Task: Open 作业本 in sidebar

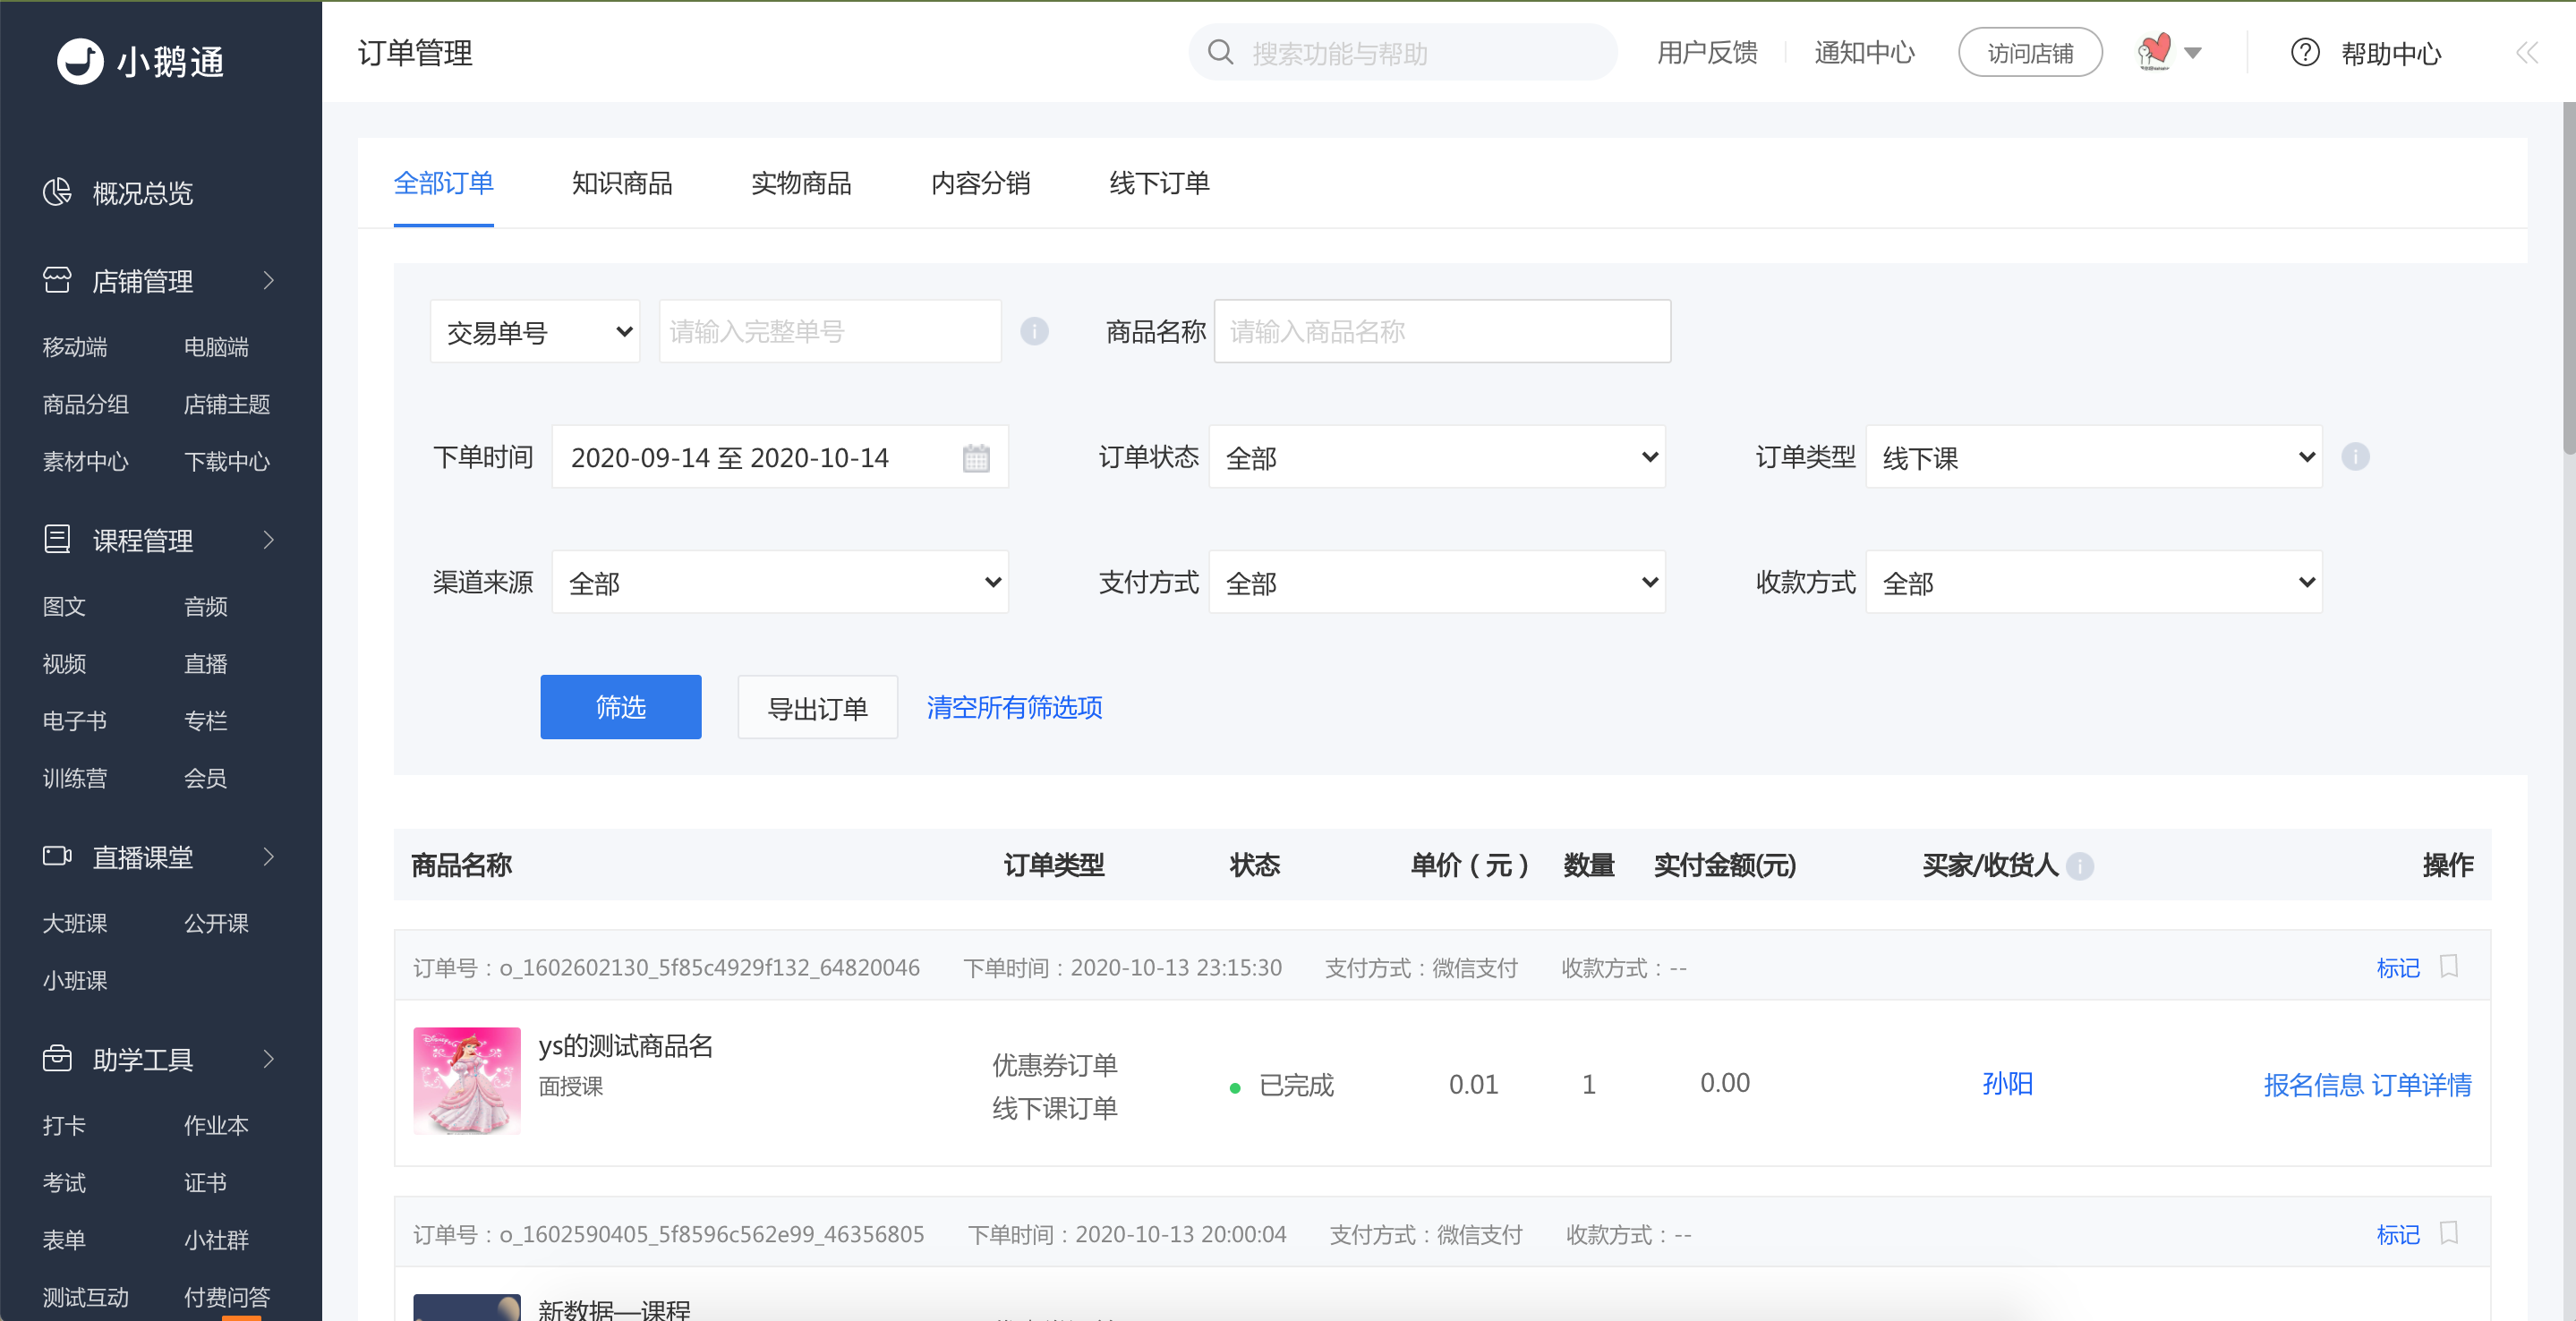Action: click(216, 1125)
